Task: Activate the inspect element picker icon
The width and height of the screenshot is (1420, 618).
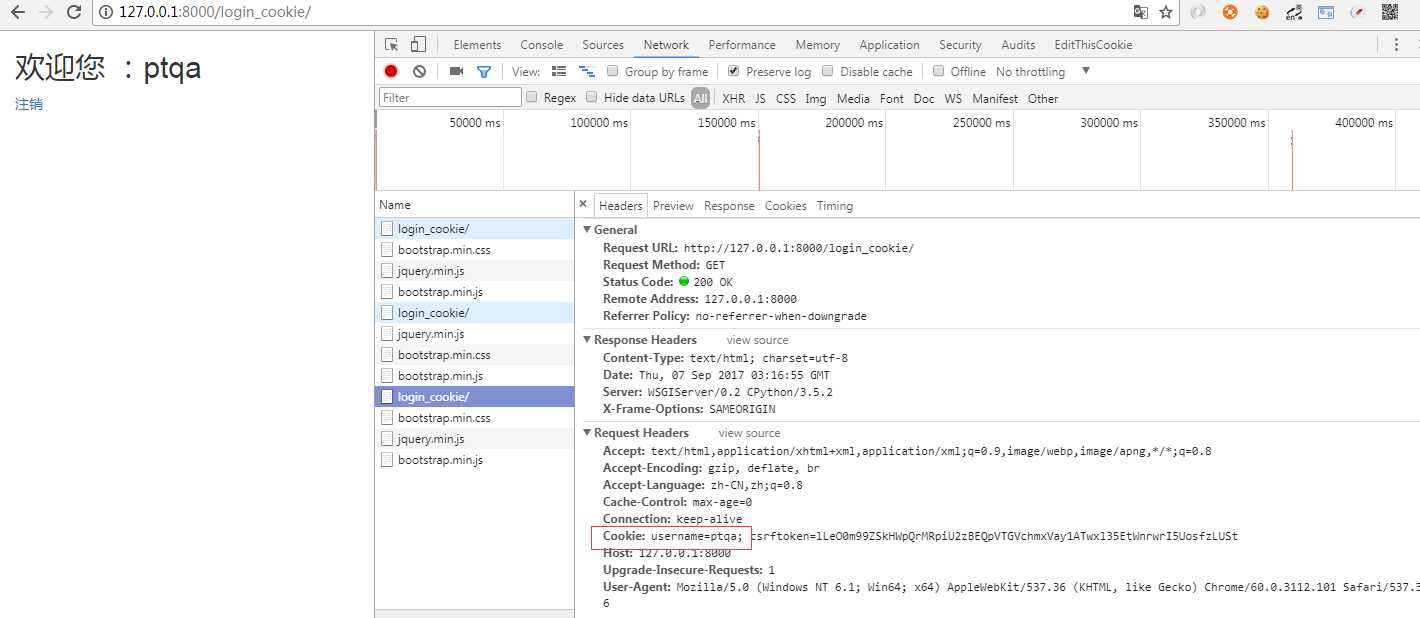Action: (x=392, y=44)
